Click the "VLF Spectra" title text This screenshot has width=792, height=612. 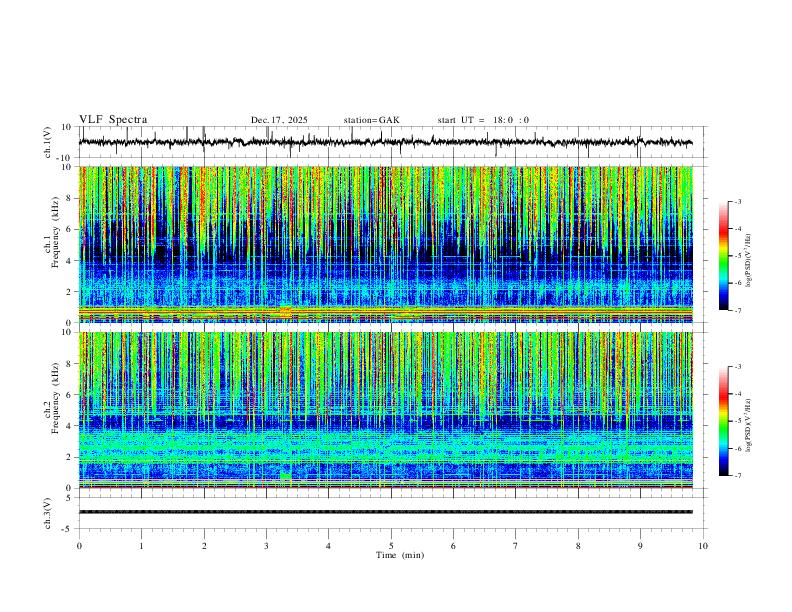coord(113,120)
